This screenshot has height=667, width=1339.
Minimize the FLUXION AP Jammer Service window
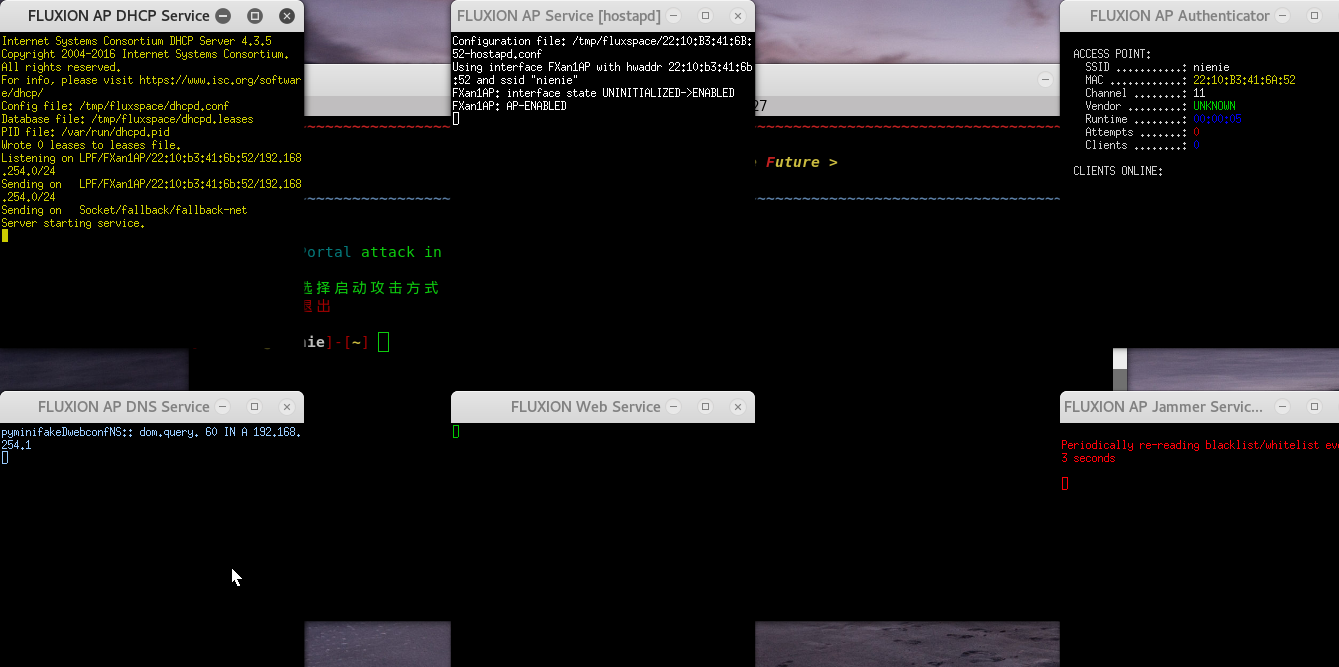[x=1283, y=407]
